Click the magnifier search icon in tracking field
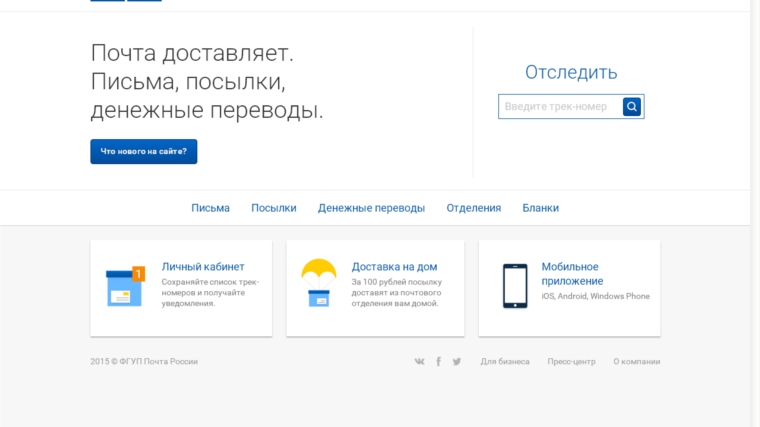Screen dimensions: 760x427 pyautogui.click(x=632, y=107)
